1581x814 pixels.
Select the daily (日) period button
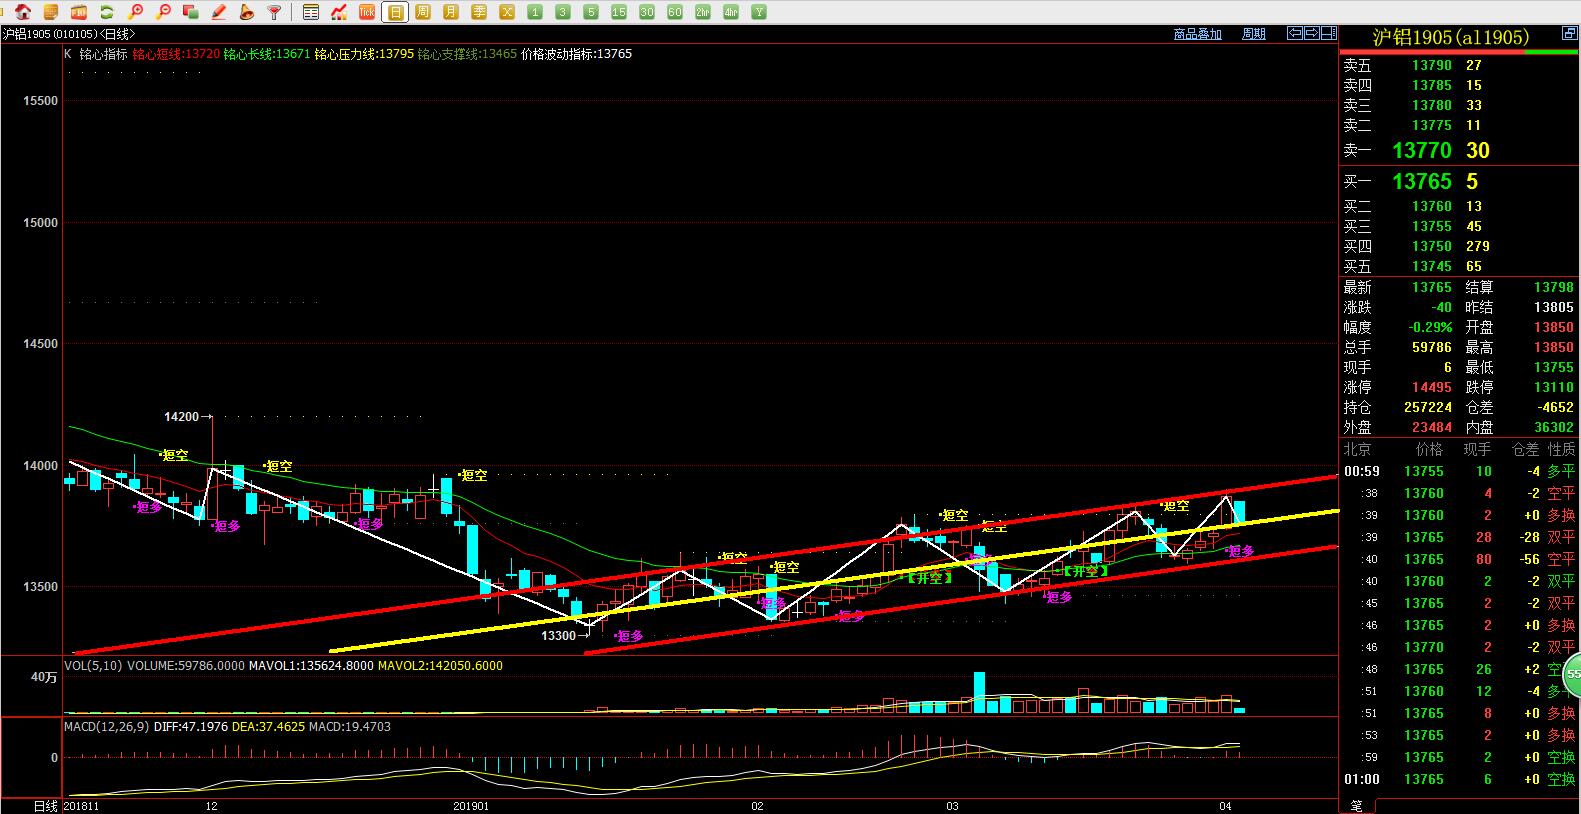(x=395, y=12)
